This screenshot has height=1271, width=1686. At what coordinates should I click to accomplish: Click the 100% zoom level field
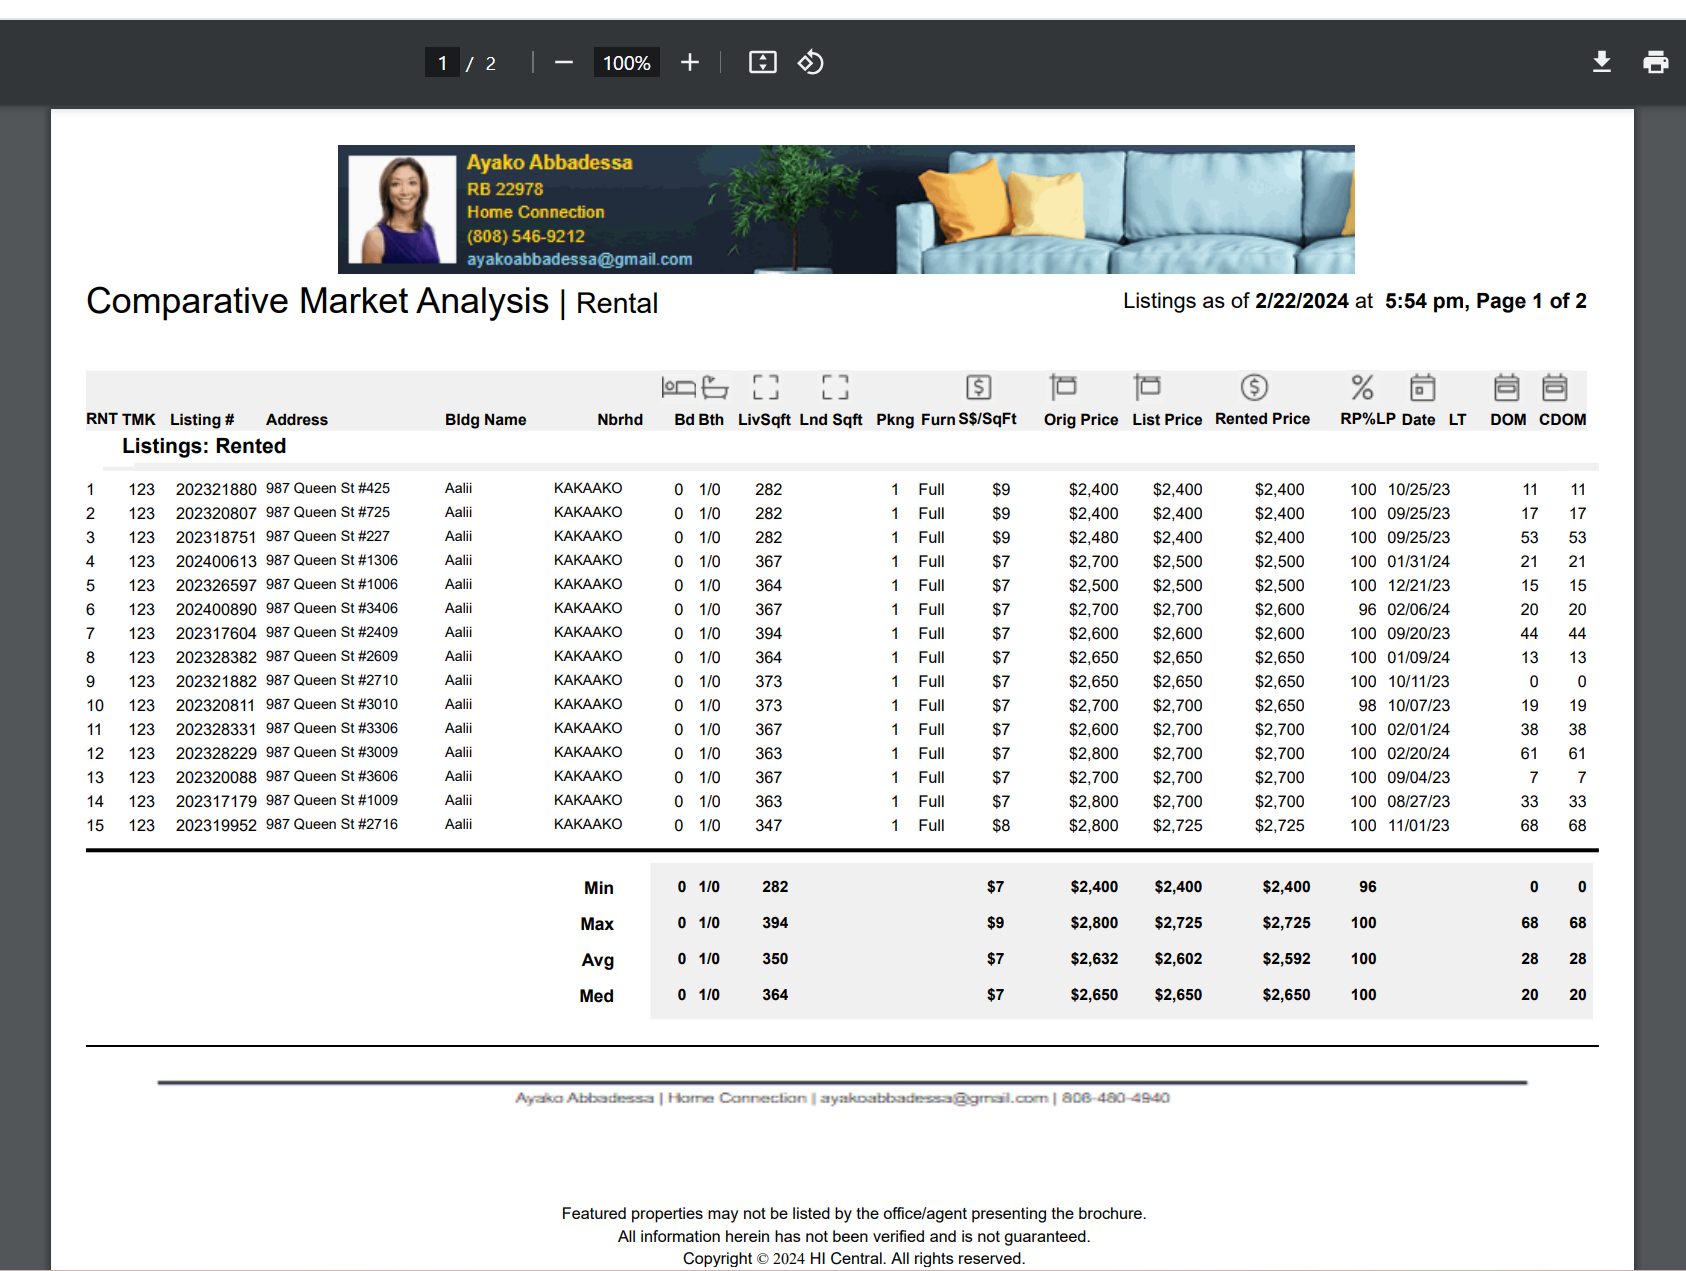coord(626,63)
